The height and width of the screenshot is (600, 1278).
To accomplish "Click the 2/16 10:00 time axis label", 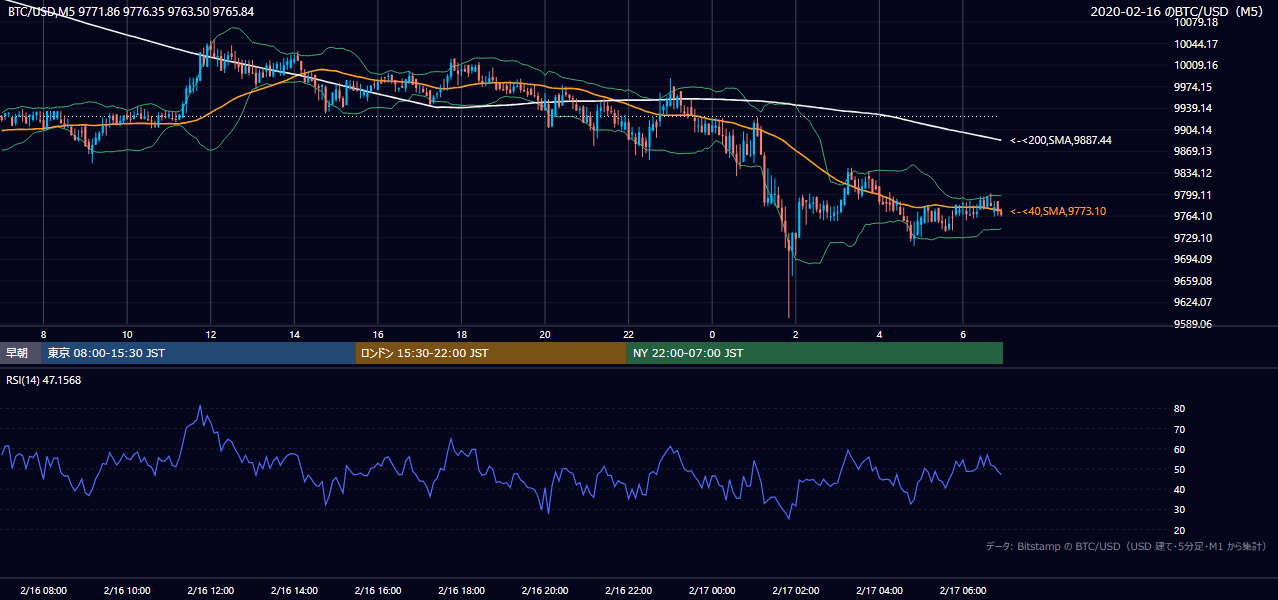I will point(127,591).
